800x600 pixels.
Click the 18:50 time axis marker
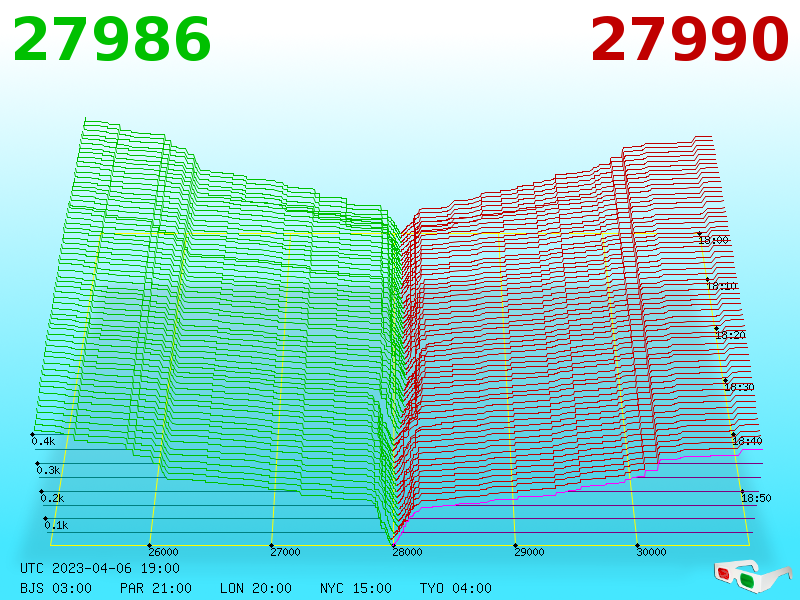tap(756, 498)
